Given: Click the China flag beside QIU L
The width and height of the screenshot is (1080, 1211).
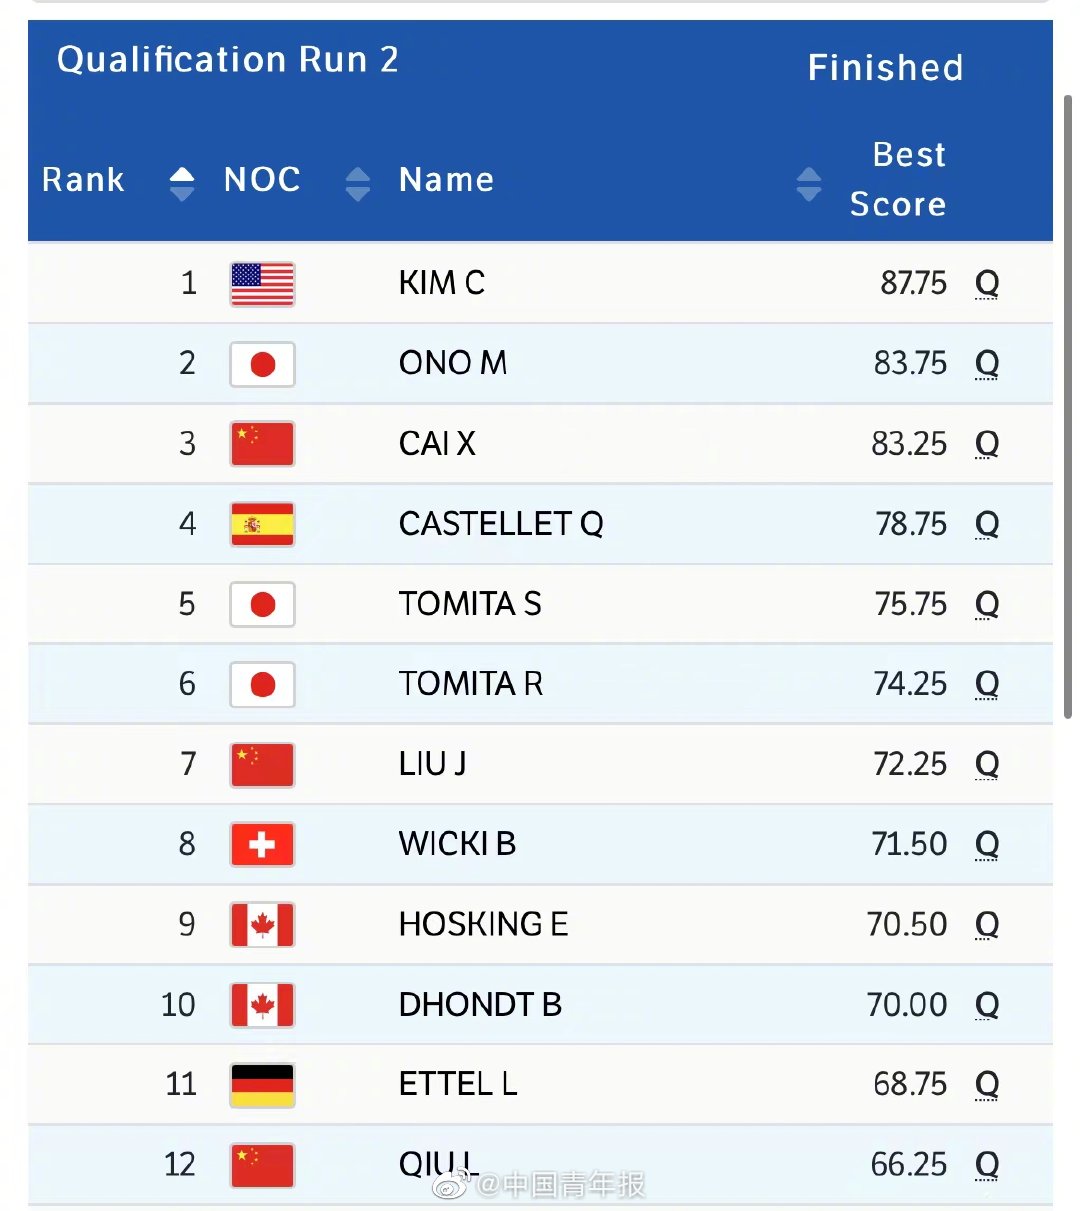Looking at the screenshot, I should click(262, 1165).
